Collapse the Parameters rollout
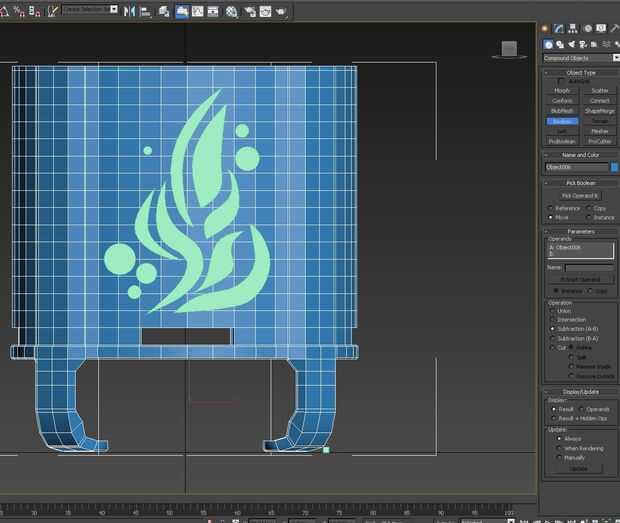Screen dimensions: 620x523 pyautogui.click(x=580, y=231)
